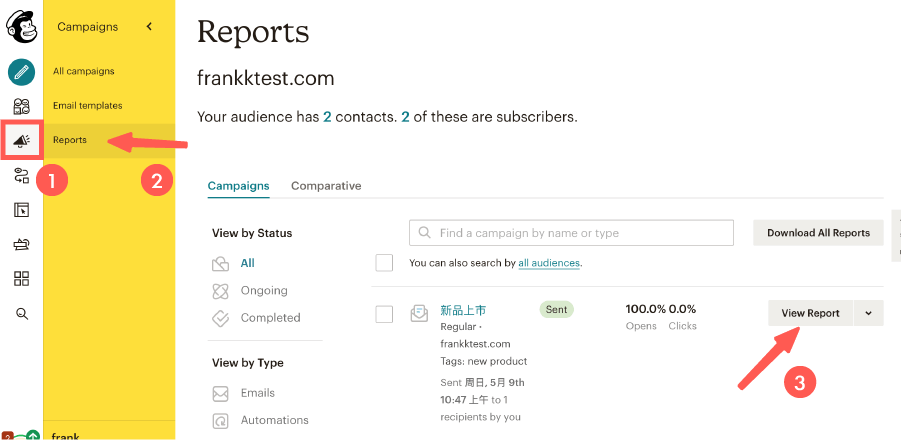This screenshot has height=440, width=901.
Task: Open the Campaigns megaphone icon
Action: pyautogui.click(x=21, y=141)
